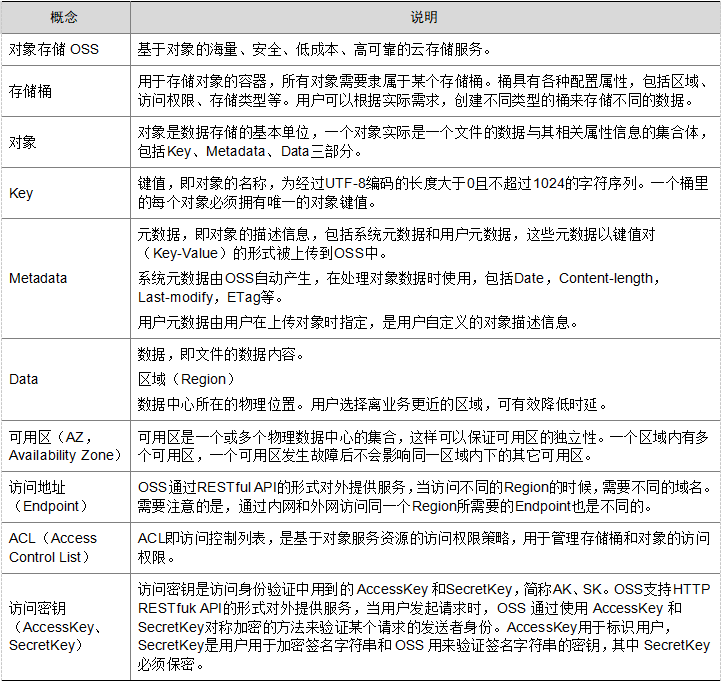Click the '说明' column header
The image size is (722, 682).
pos(425,17)
